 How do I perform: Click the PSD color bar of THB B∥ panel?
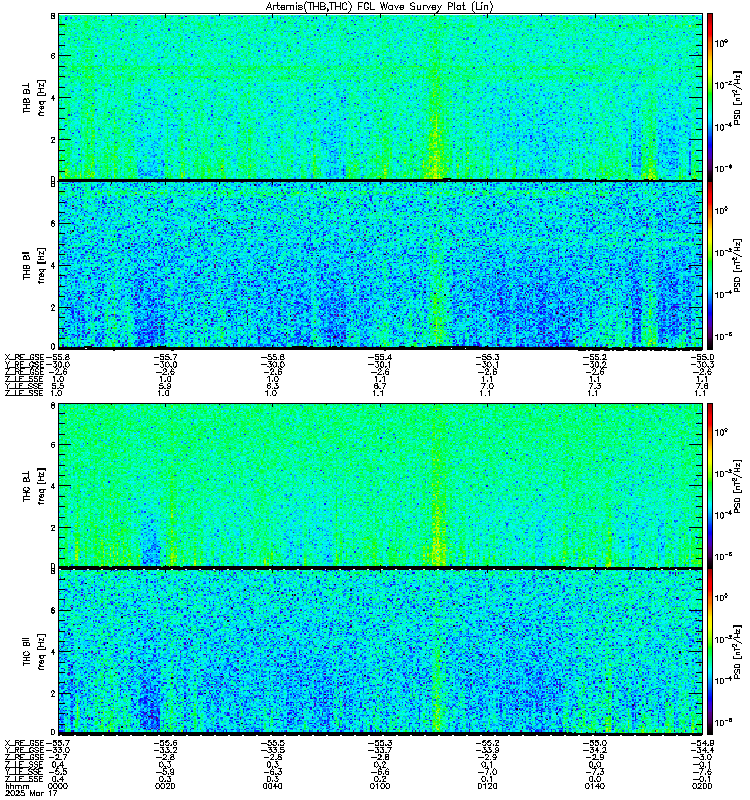coord(709,265)
